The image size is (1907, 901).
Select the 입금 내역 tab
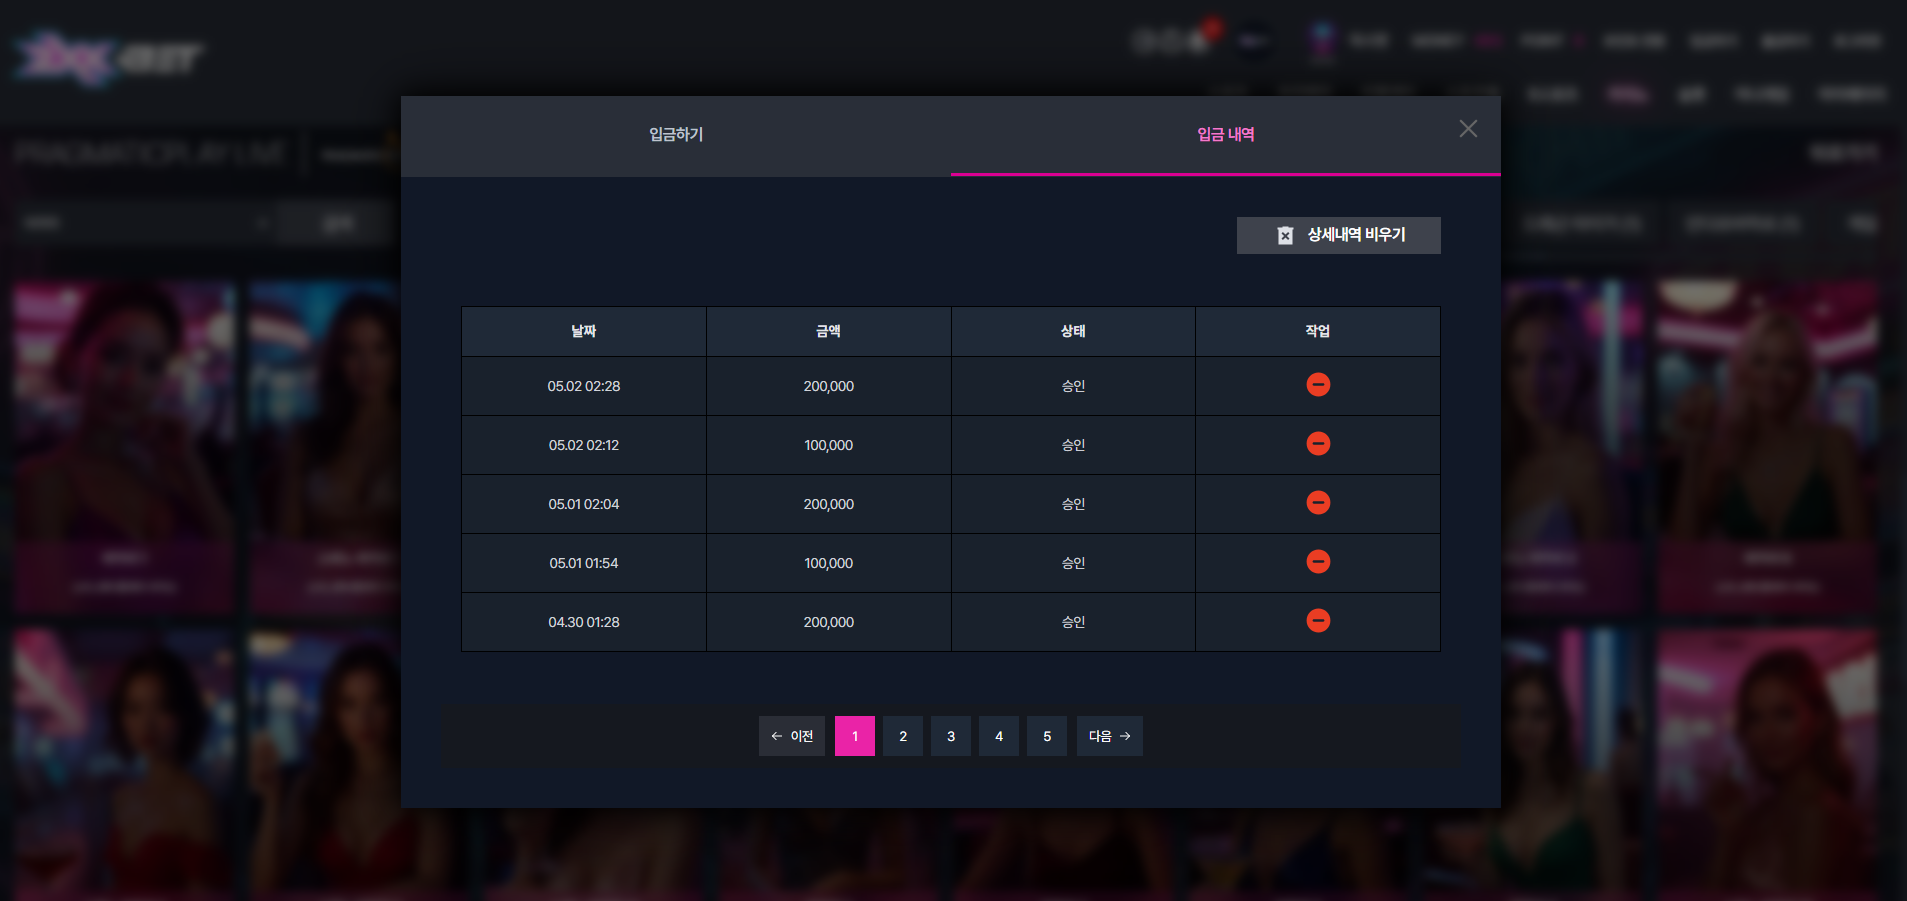tap(1226, 135)
